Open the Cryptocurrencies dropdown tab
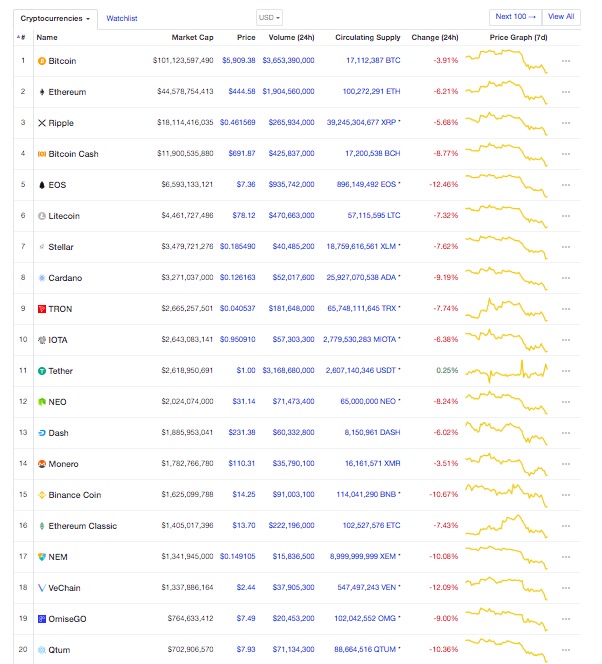This screenshot has width=602, height=664. pyautogui.click(x=55, y=19)
